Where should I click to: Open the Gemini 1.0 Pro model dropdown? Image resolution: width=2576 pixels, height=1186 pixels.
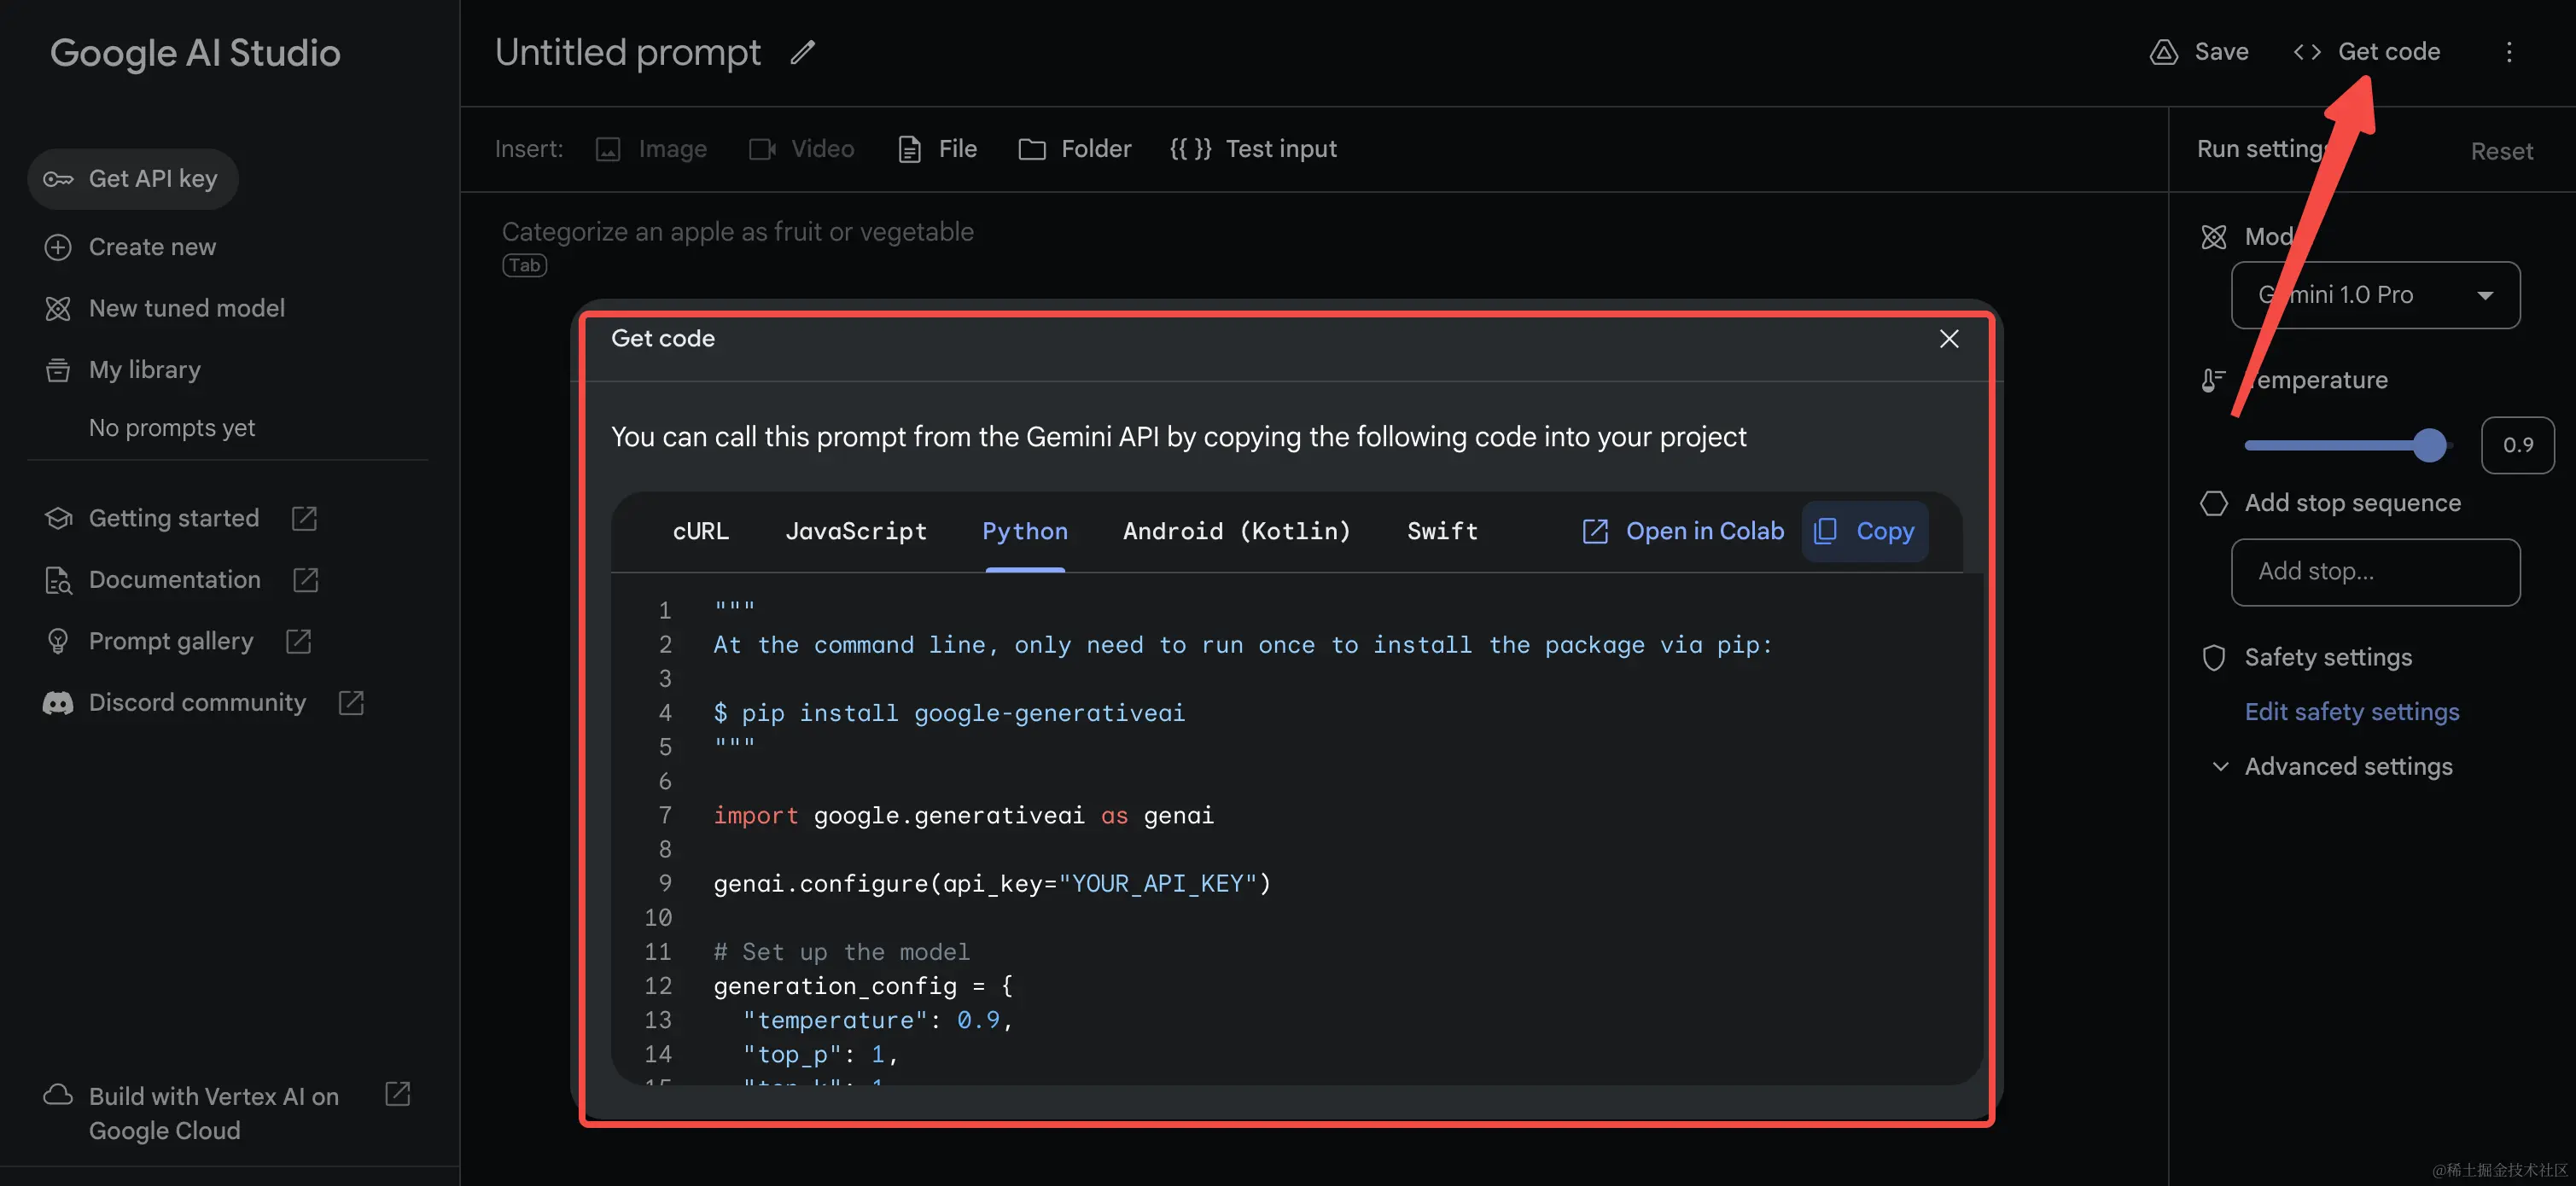pos(2376,295)
